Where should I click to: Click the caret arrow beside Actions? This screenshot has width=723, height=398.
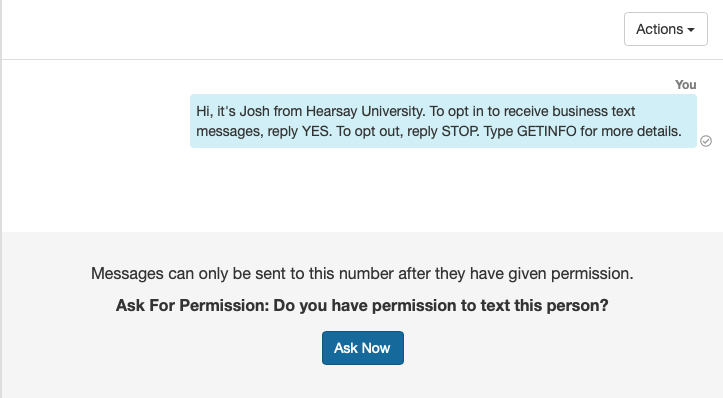tap(691, 30)
